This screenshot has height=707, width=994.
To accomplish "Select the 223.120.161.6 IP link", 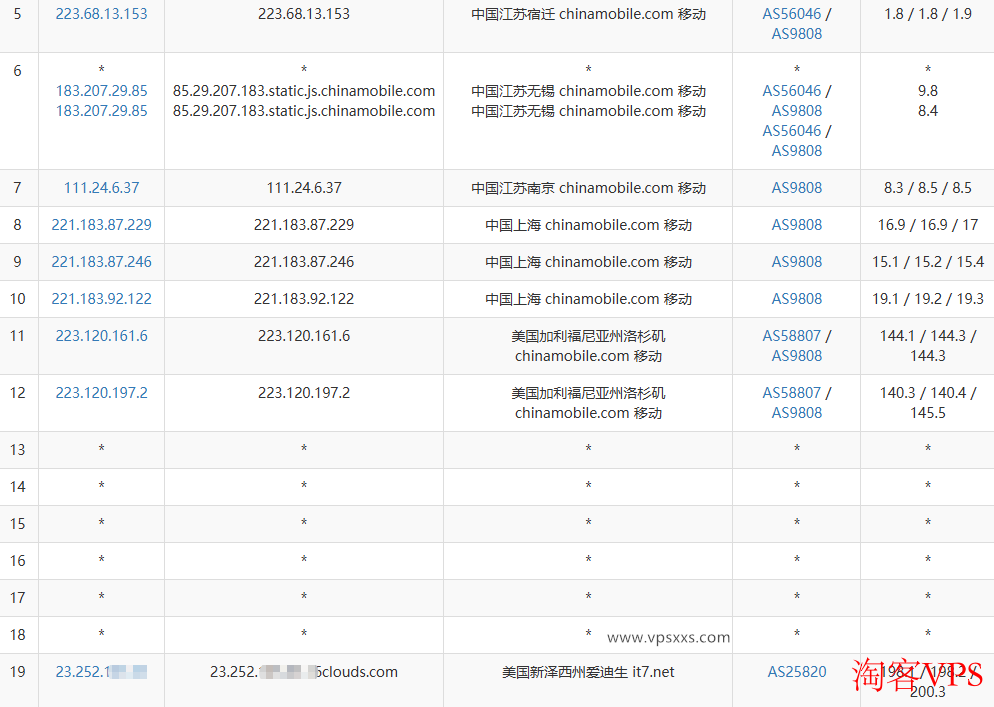I will 101,335.
